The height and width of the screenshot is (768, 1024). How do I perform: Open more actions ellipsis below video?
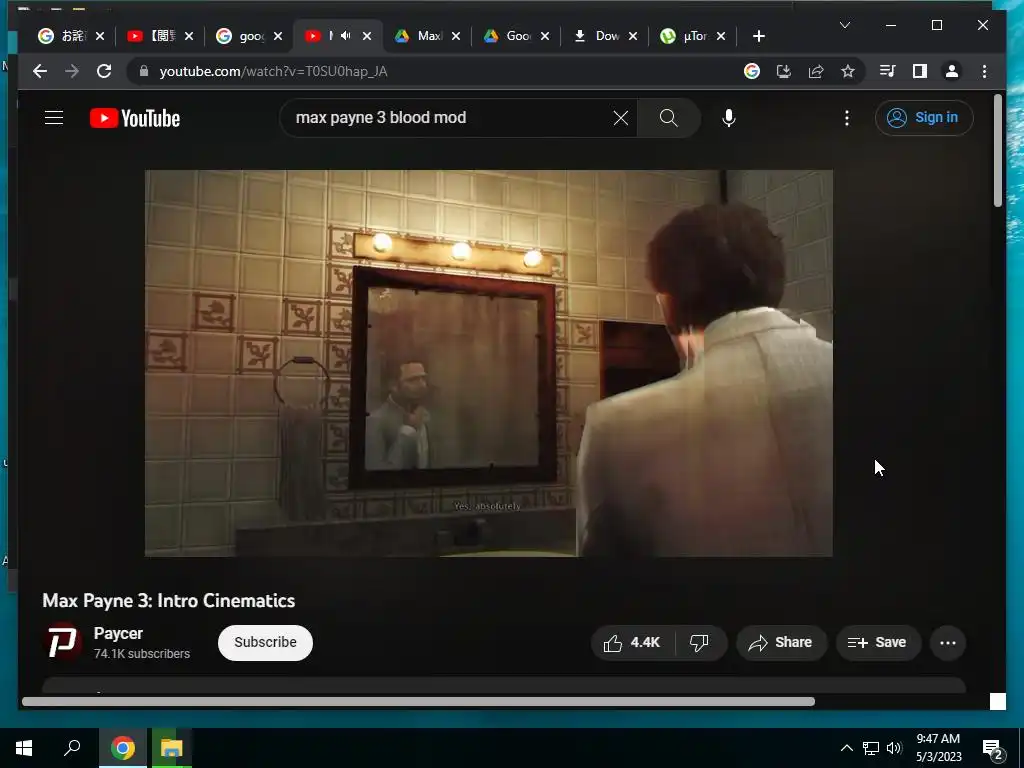click(948, 643)
